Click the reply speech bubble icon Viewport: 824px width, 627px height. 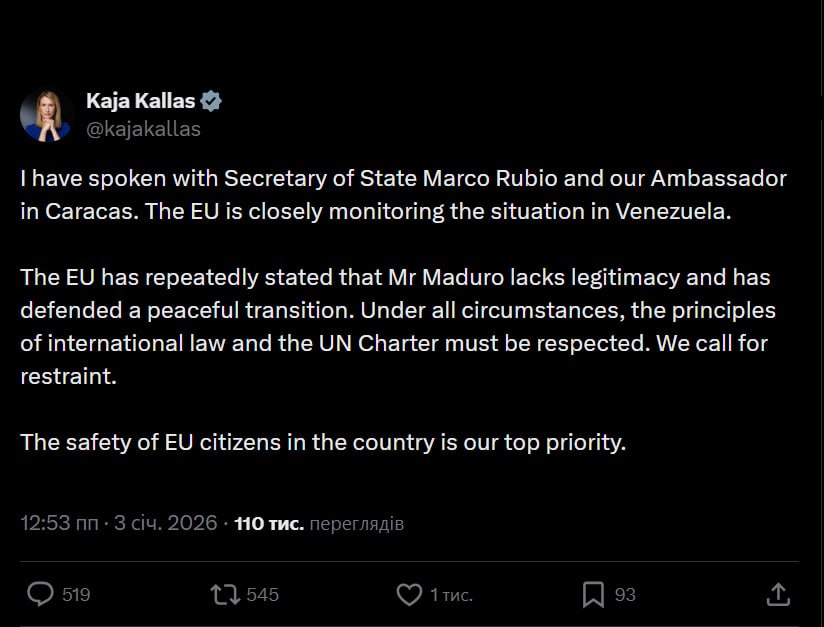coord(40,595)
